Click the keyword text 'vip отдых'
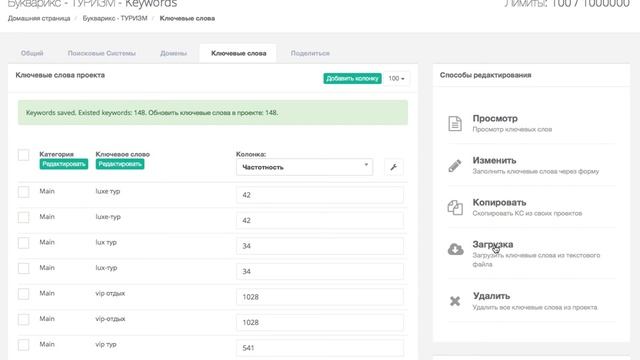The height and width of the screenshot is (360, 640). 110,293
